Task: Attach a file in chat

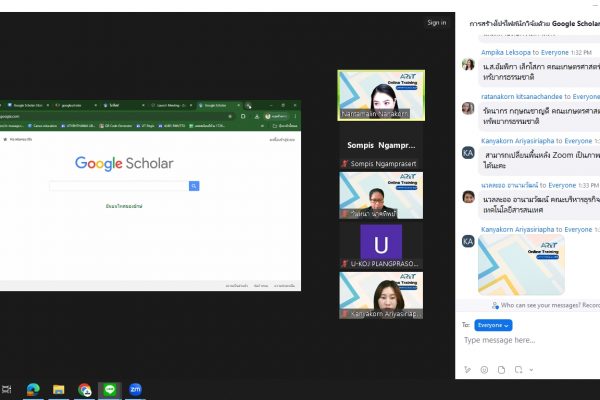Action: 501,370
